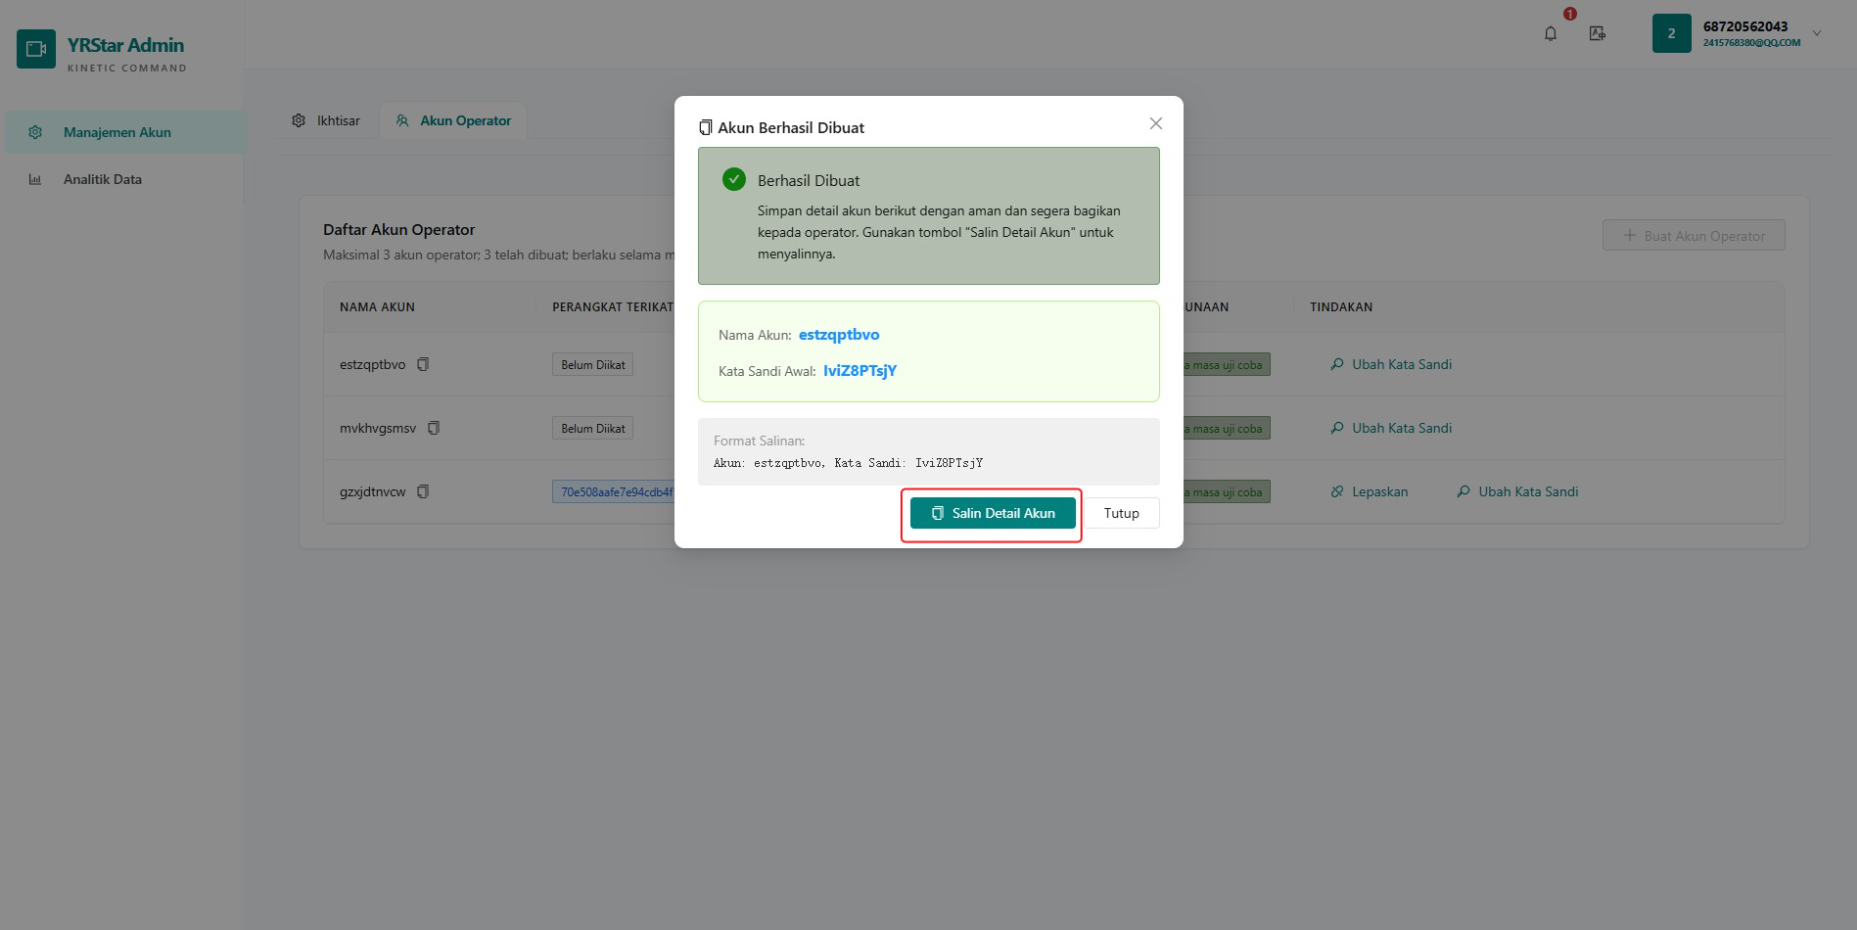Click the bound device ID 70e508aafe7e94cdb4f

pos(614,492)
